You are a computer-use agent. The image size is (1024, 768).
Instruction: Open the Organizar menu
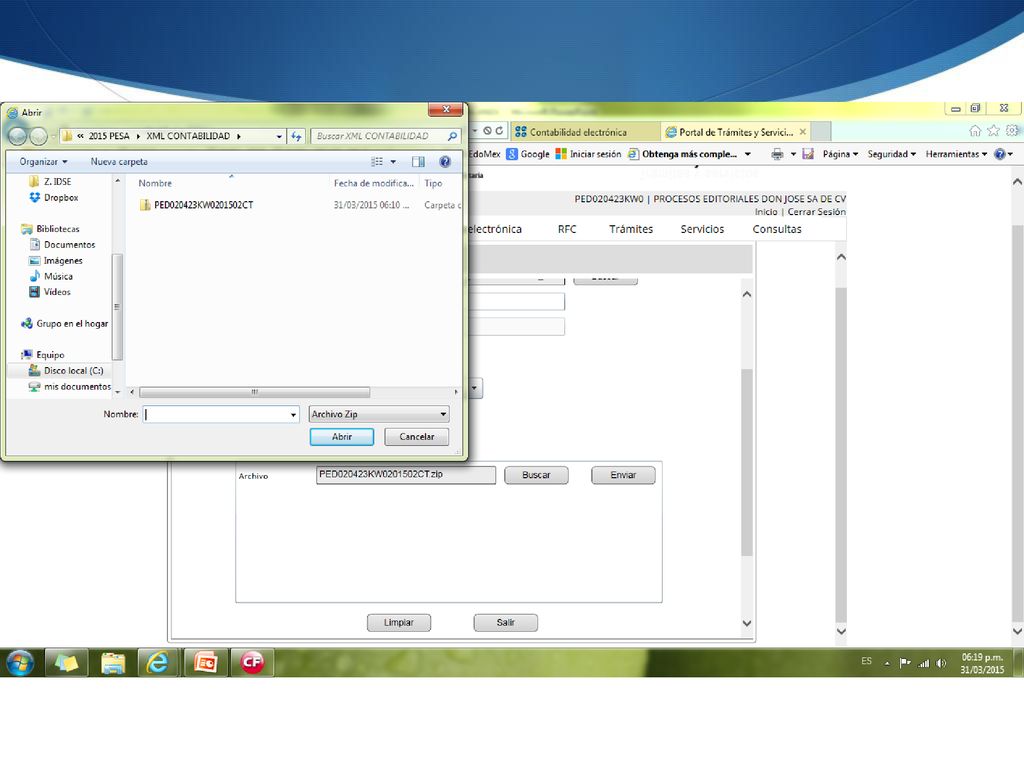click(x=43, y=161)
